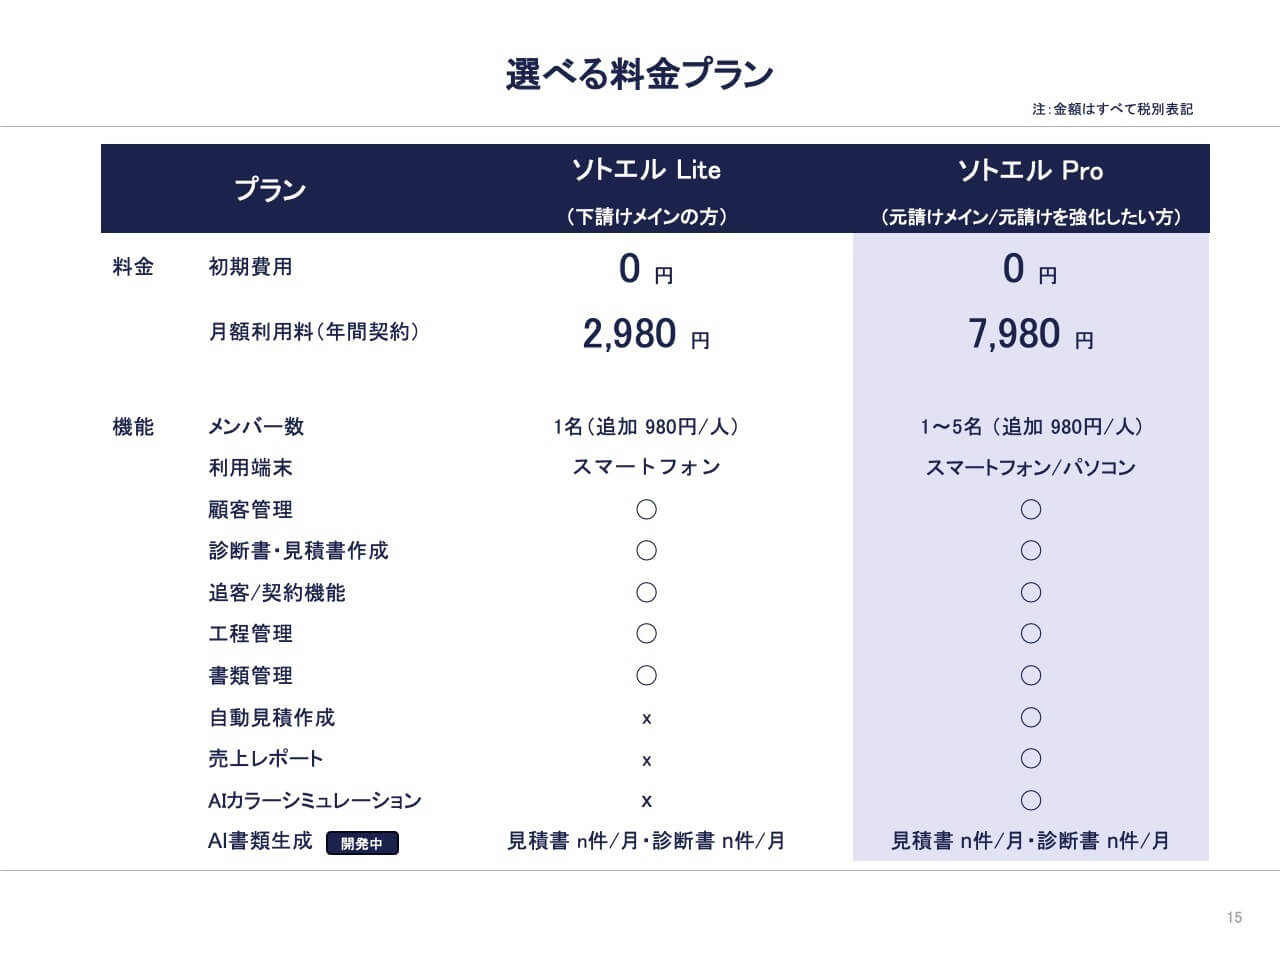Screen dimensions: 1280x960
Task: Select the ソトエル Lite plan header
Action: click(646, 170)
